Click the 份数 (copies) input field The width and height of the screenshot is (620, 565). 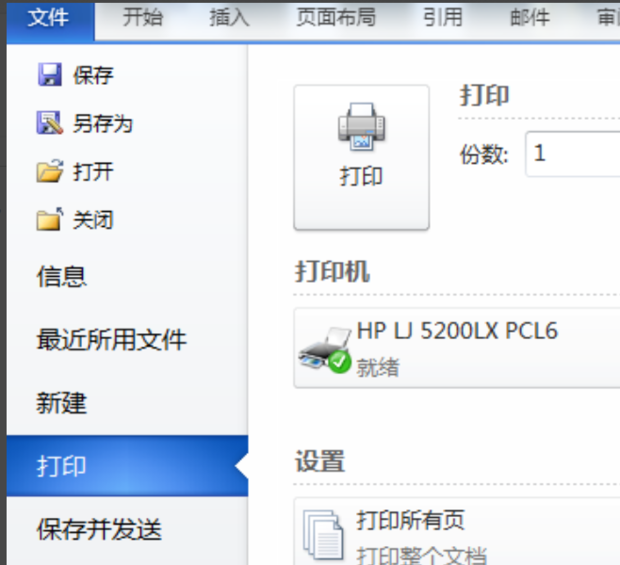click(573, 154)
